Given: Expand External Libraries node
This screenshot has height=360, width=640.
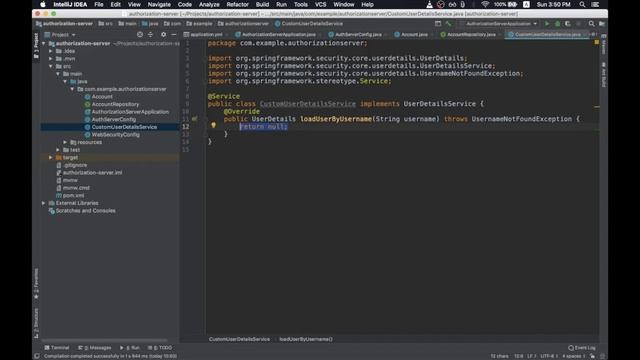Looking at the screenshot, I should tap(44, 203).
